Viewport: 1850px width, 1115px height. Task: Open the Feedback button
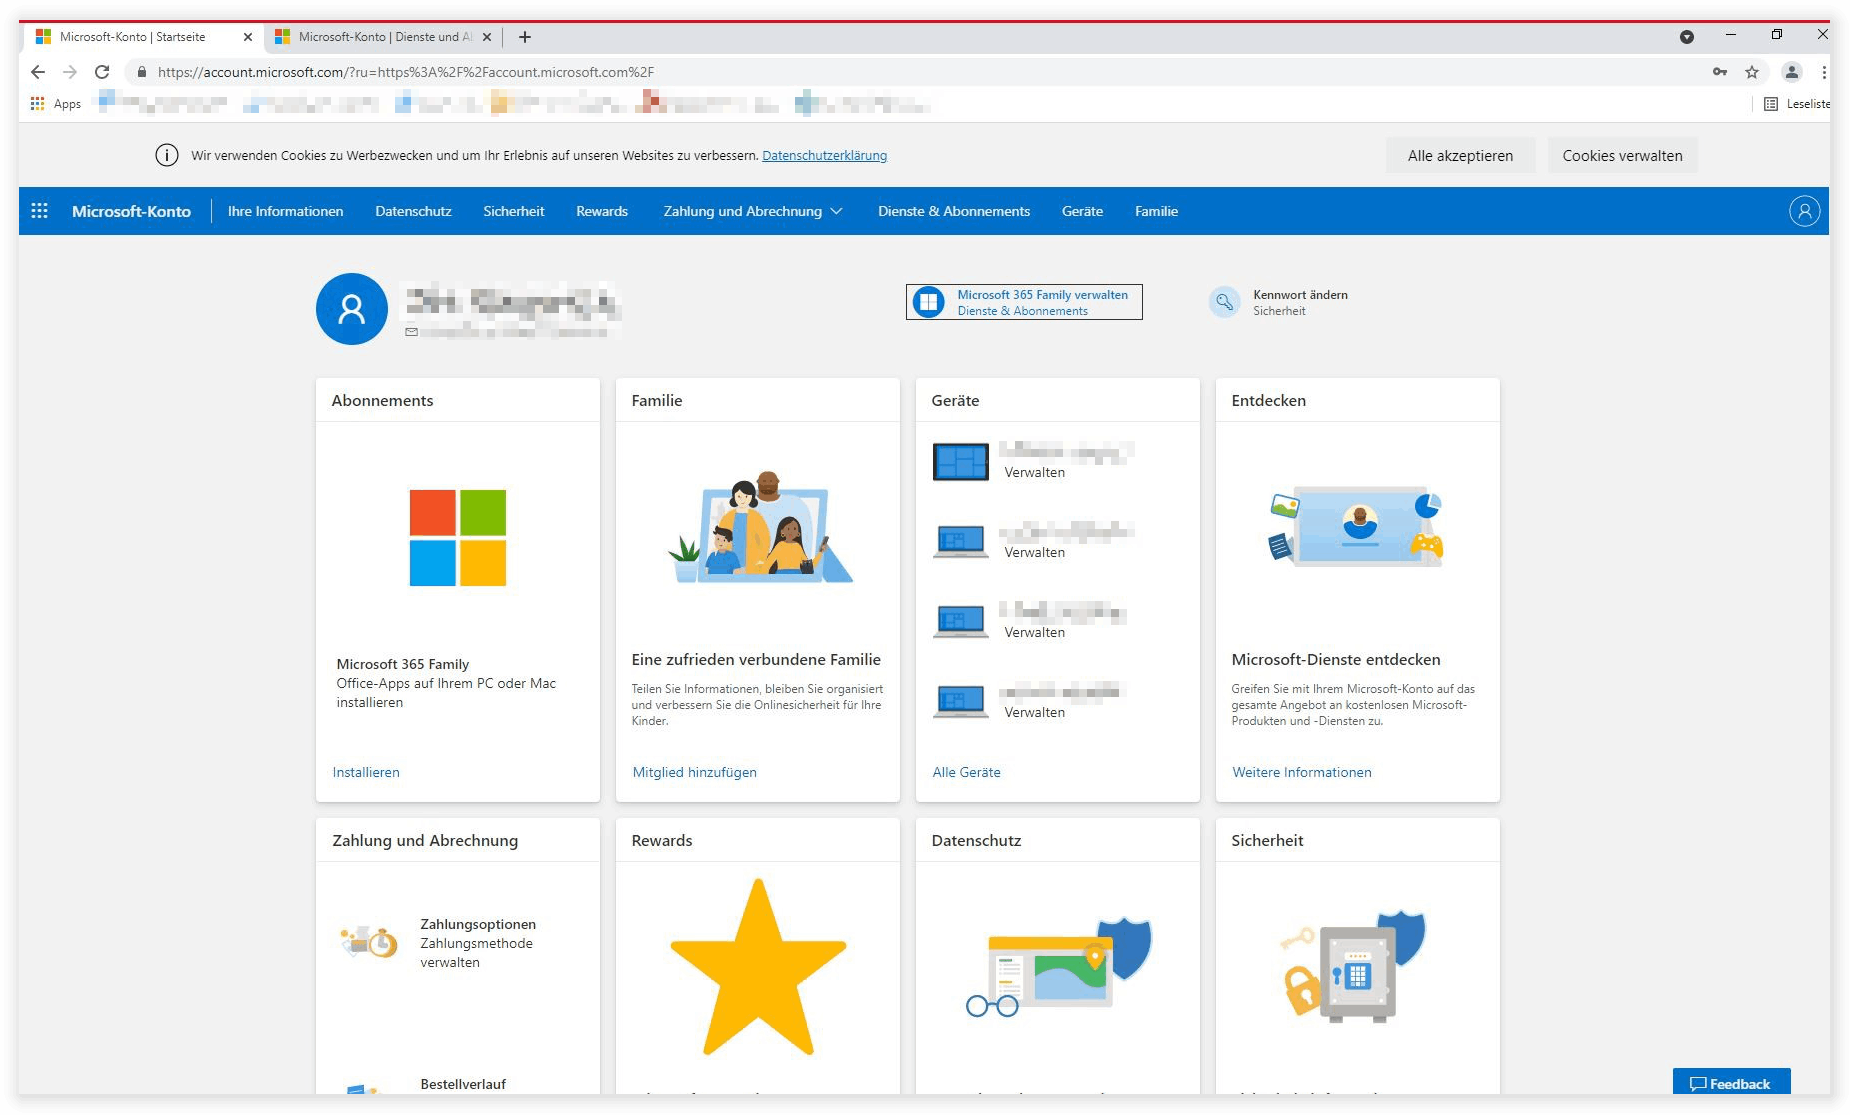tap(1731, 1083)
